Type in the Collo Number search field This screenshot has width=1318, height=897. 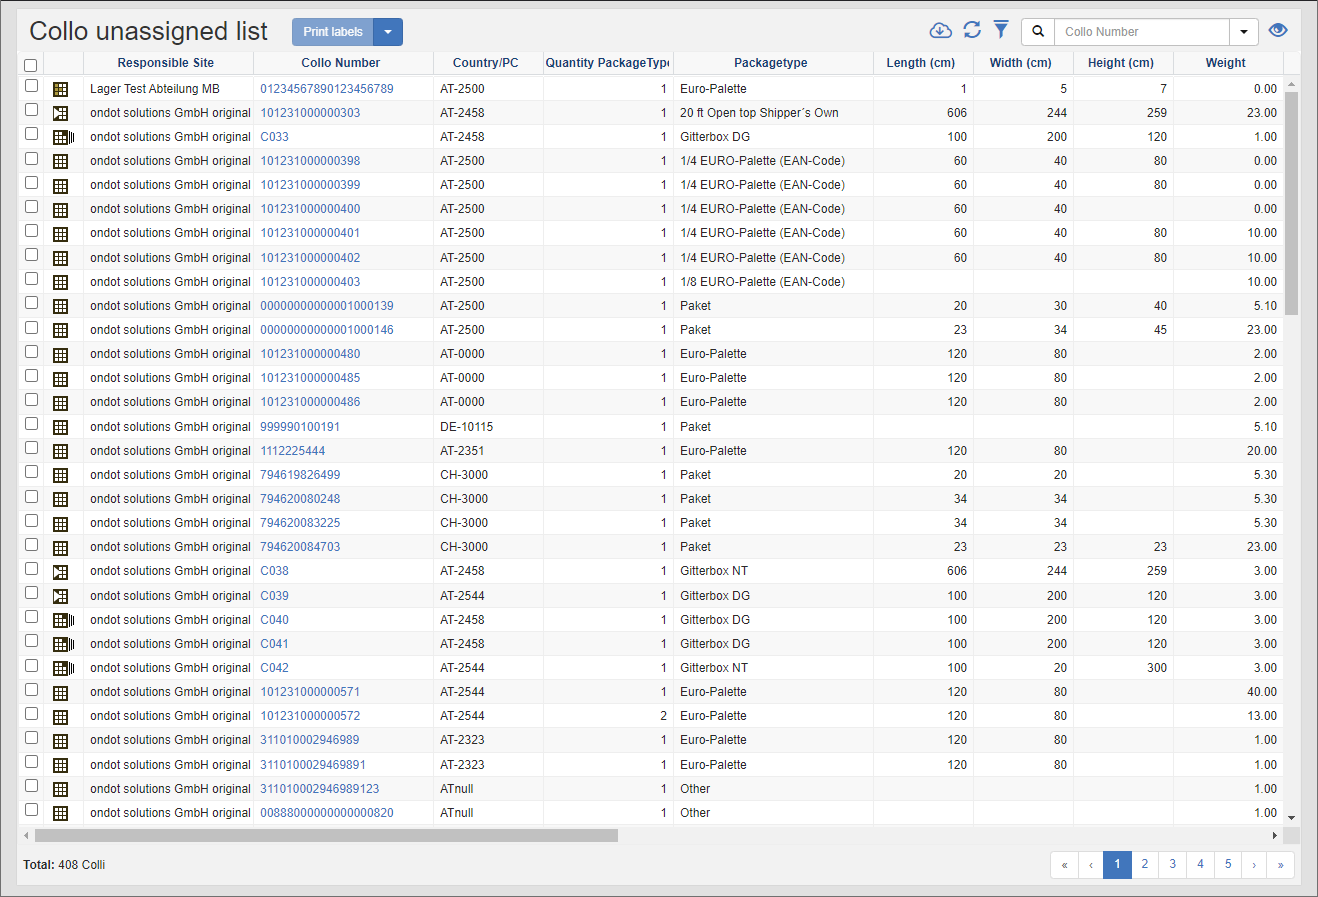1140,32
